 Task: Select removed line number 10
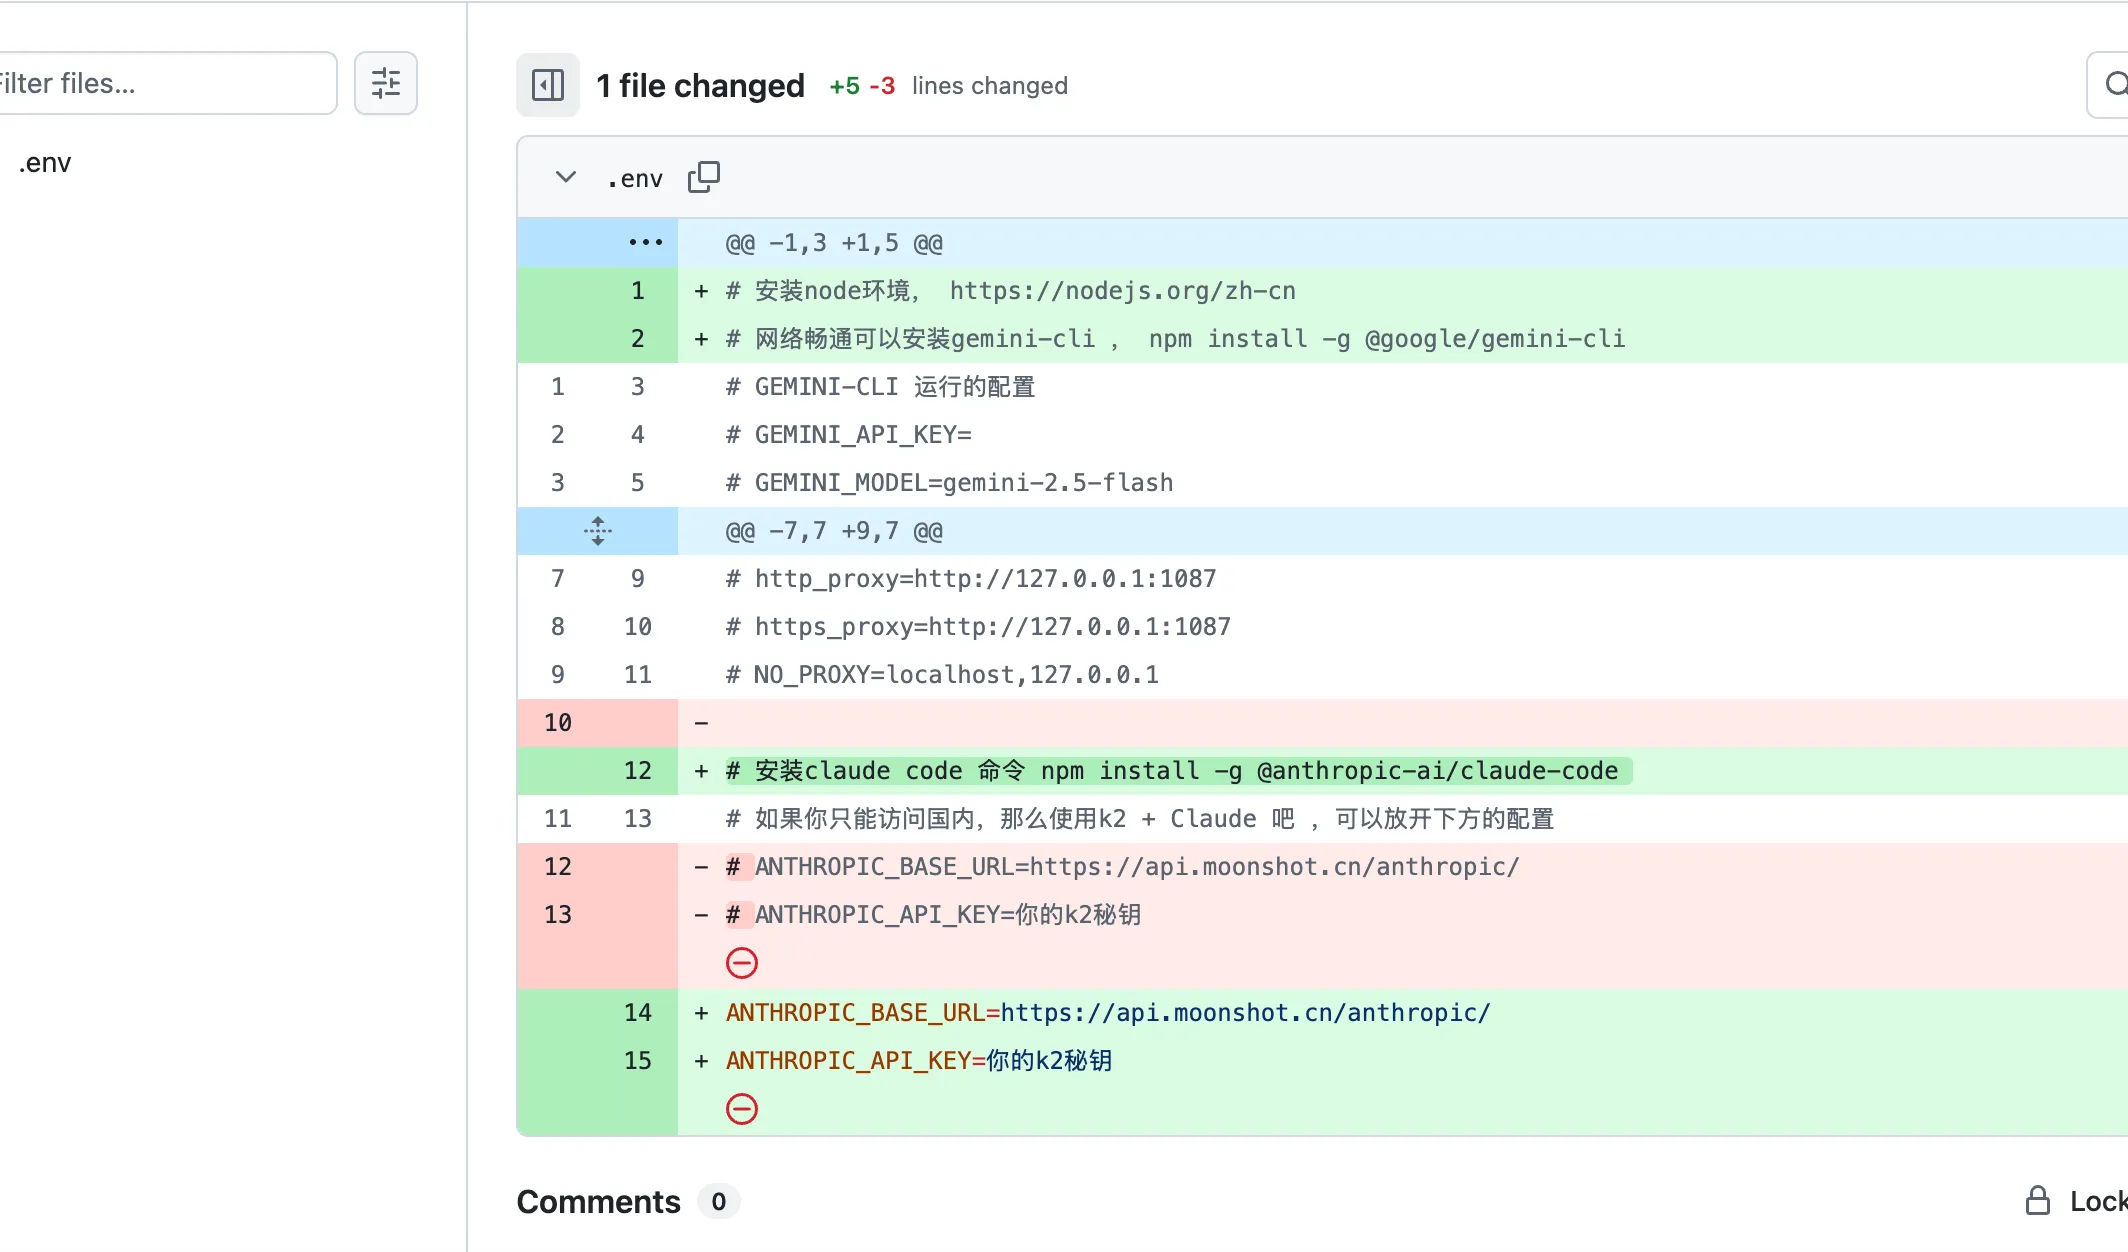(558, 722)
